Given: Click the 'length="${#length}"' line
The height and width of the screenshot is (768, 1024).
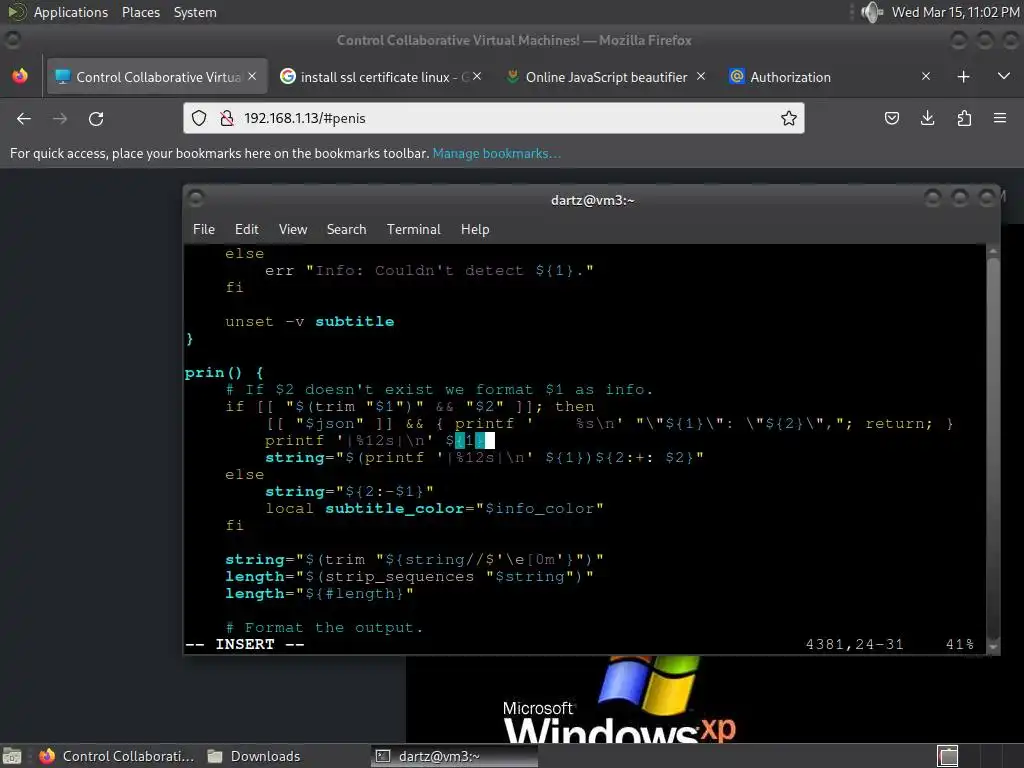Looking at the screenshot, I should coord(319,594).
